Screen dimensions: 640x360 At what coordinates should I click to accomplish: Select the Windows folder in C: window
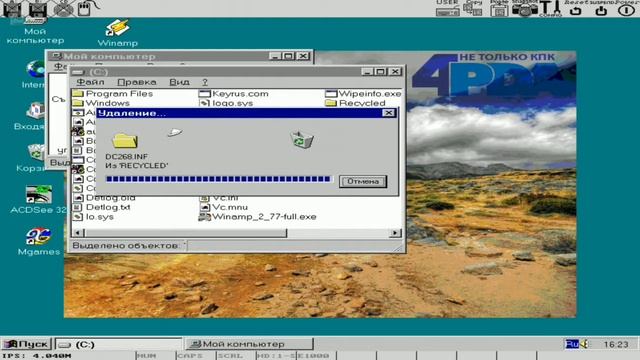(101, 103)
